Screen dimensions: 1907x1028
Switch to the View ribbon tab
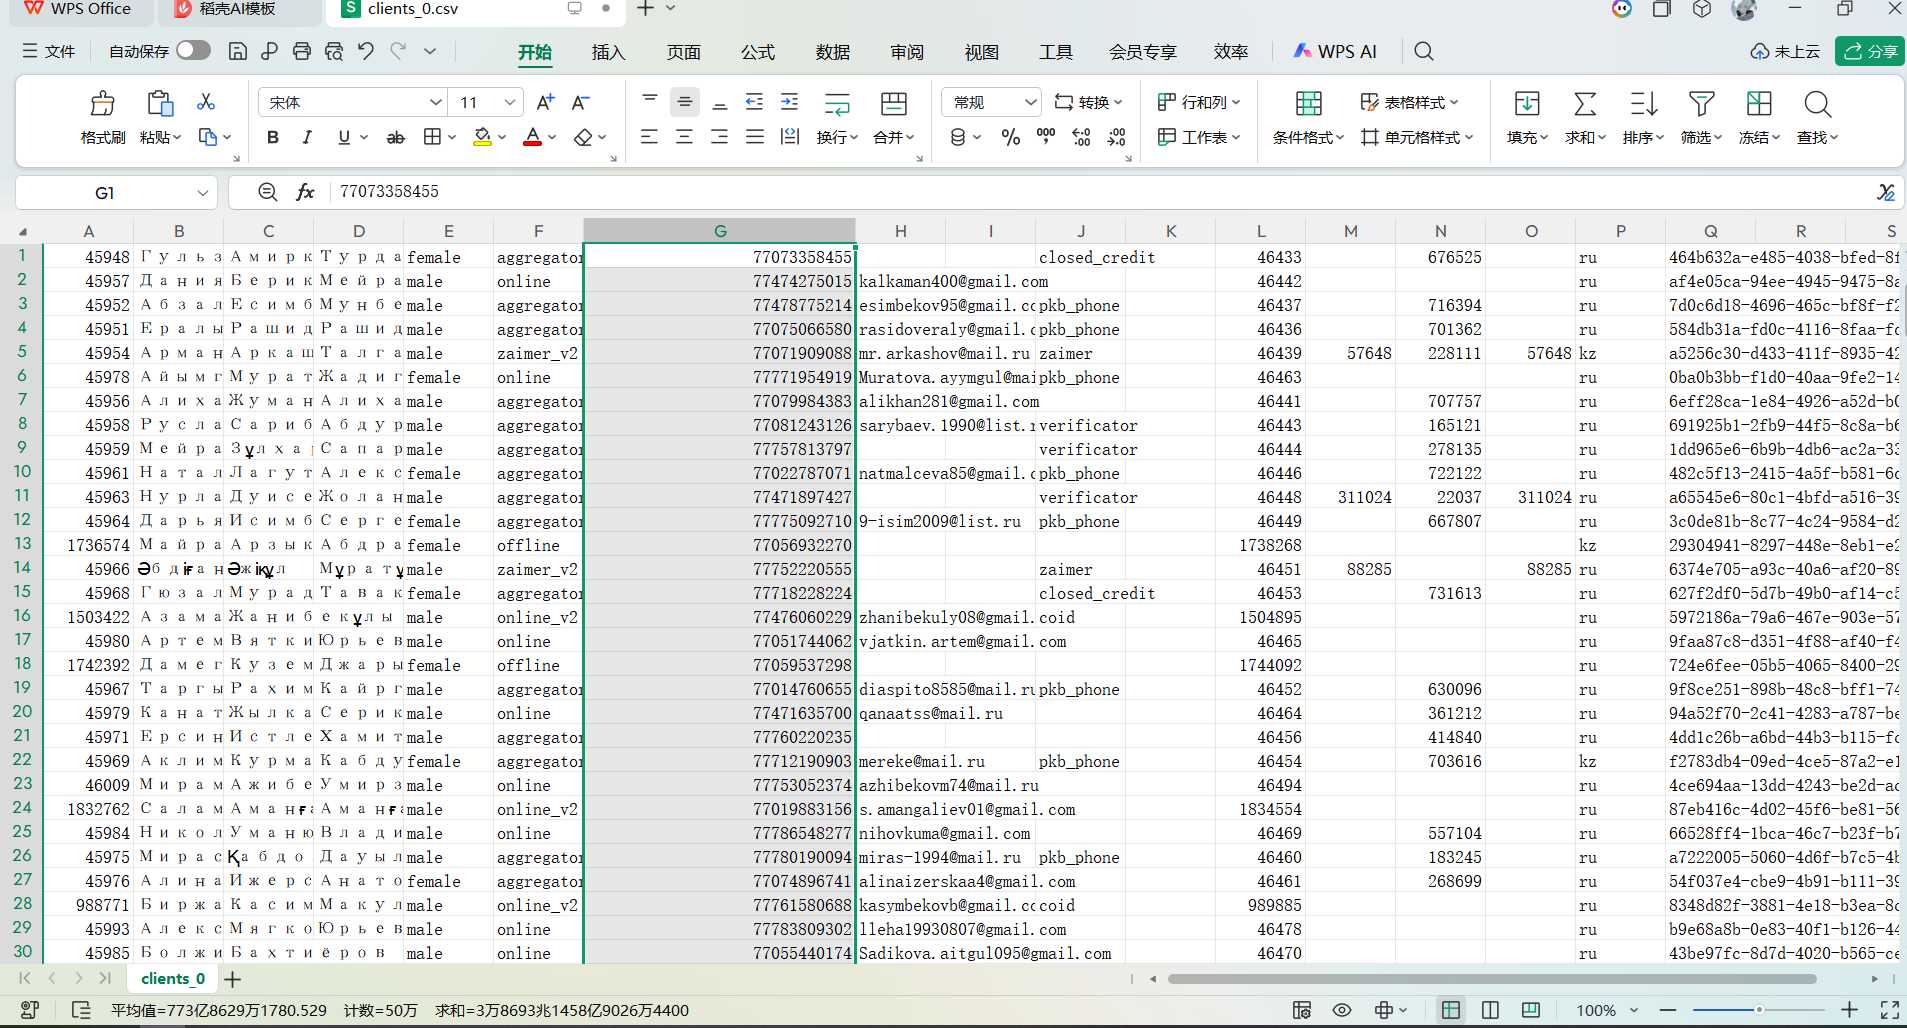tap(981, 52)
